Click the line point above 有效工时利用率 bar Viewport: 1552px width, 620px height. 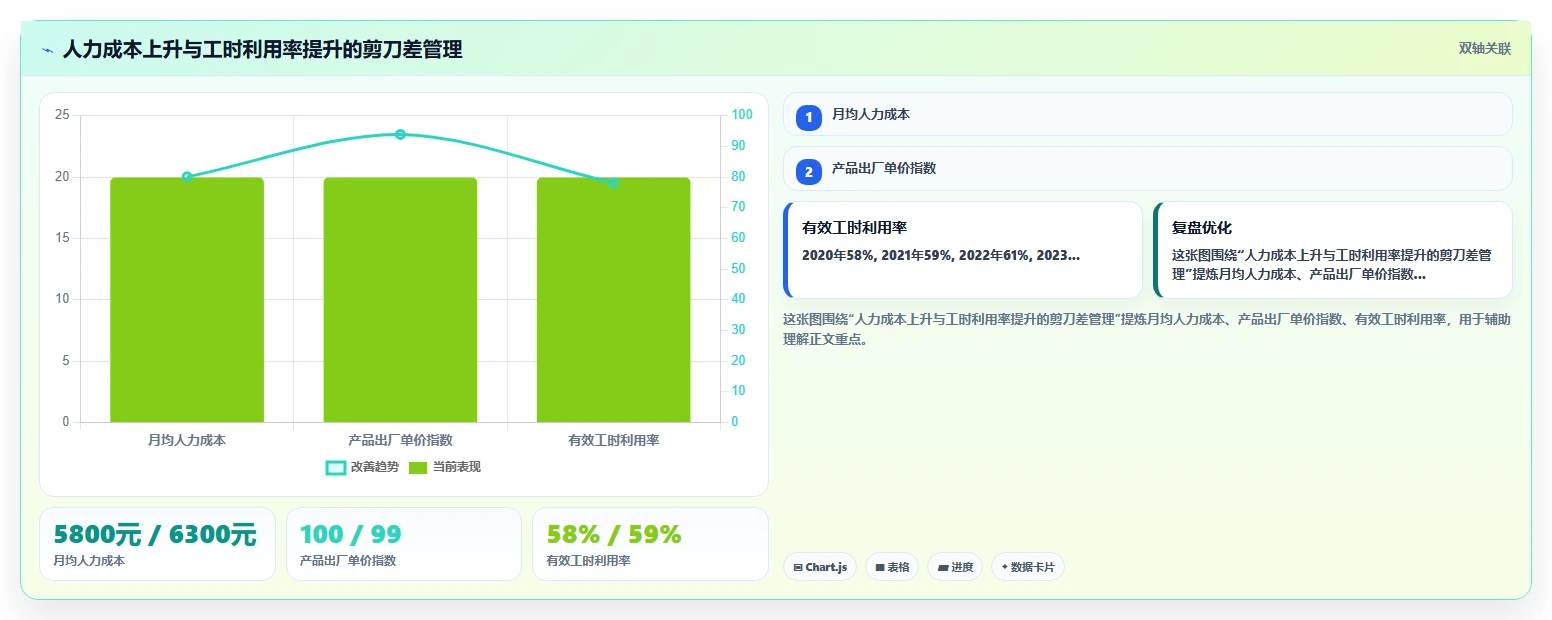pos(613,183)
